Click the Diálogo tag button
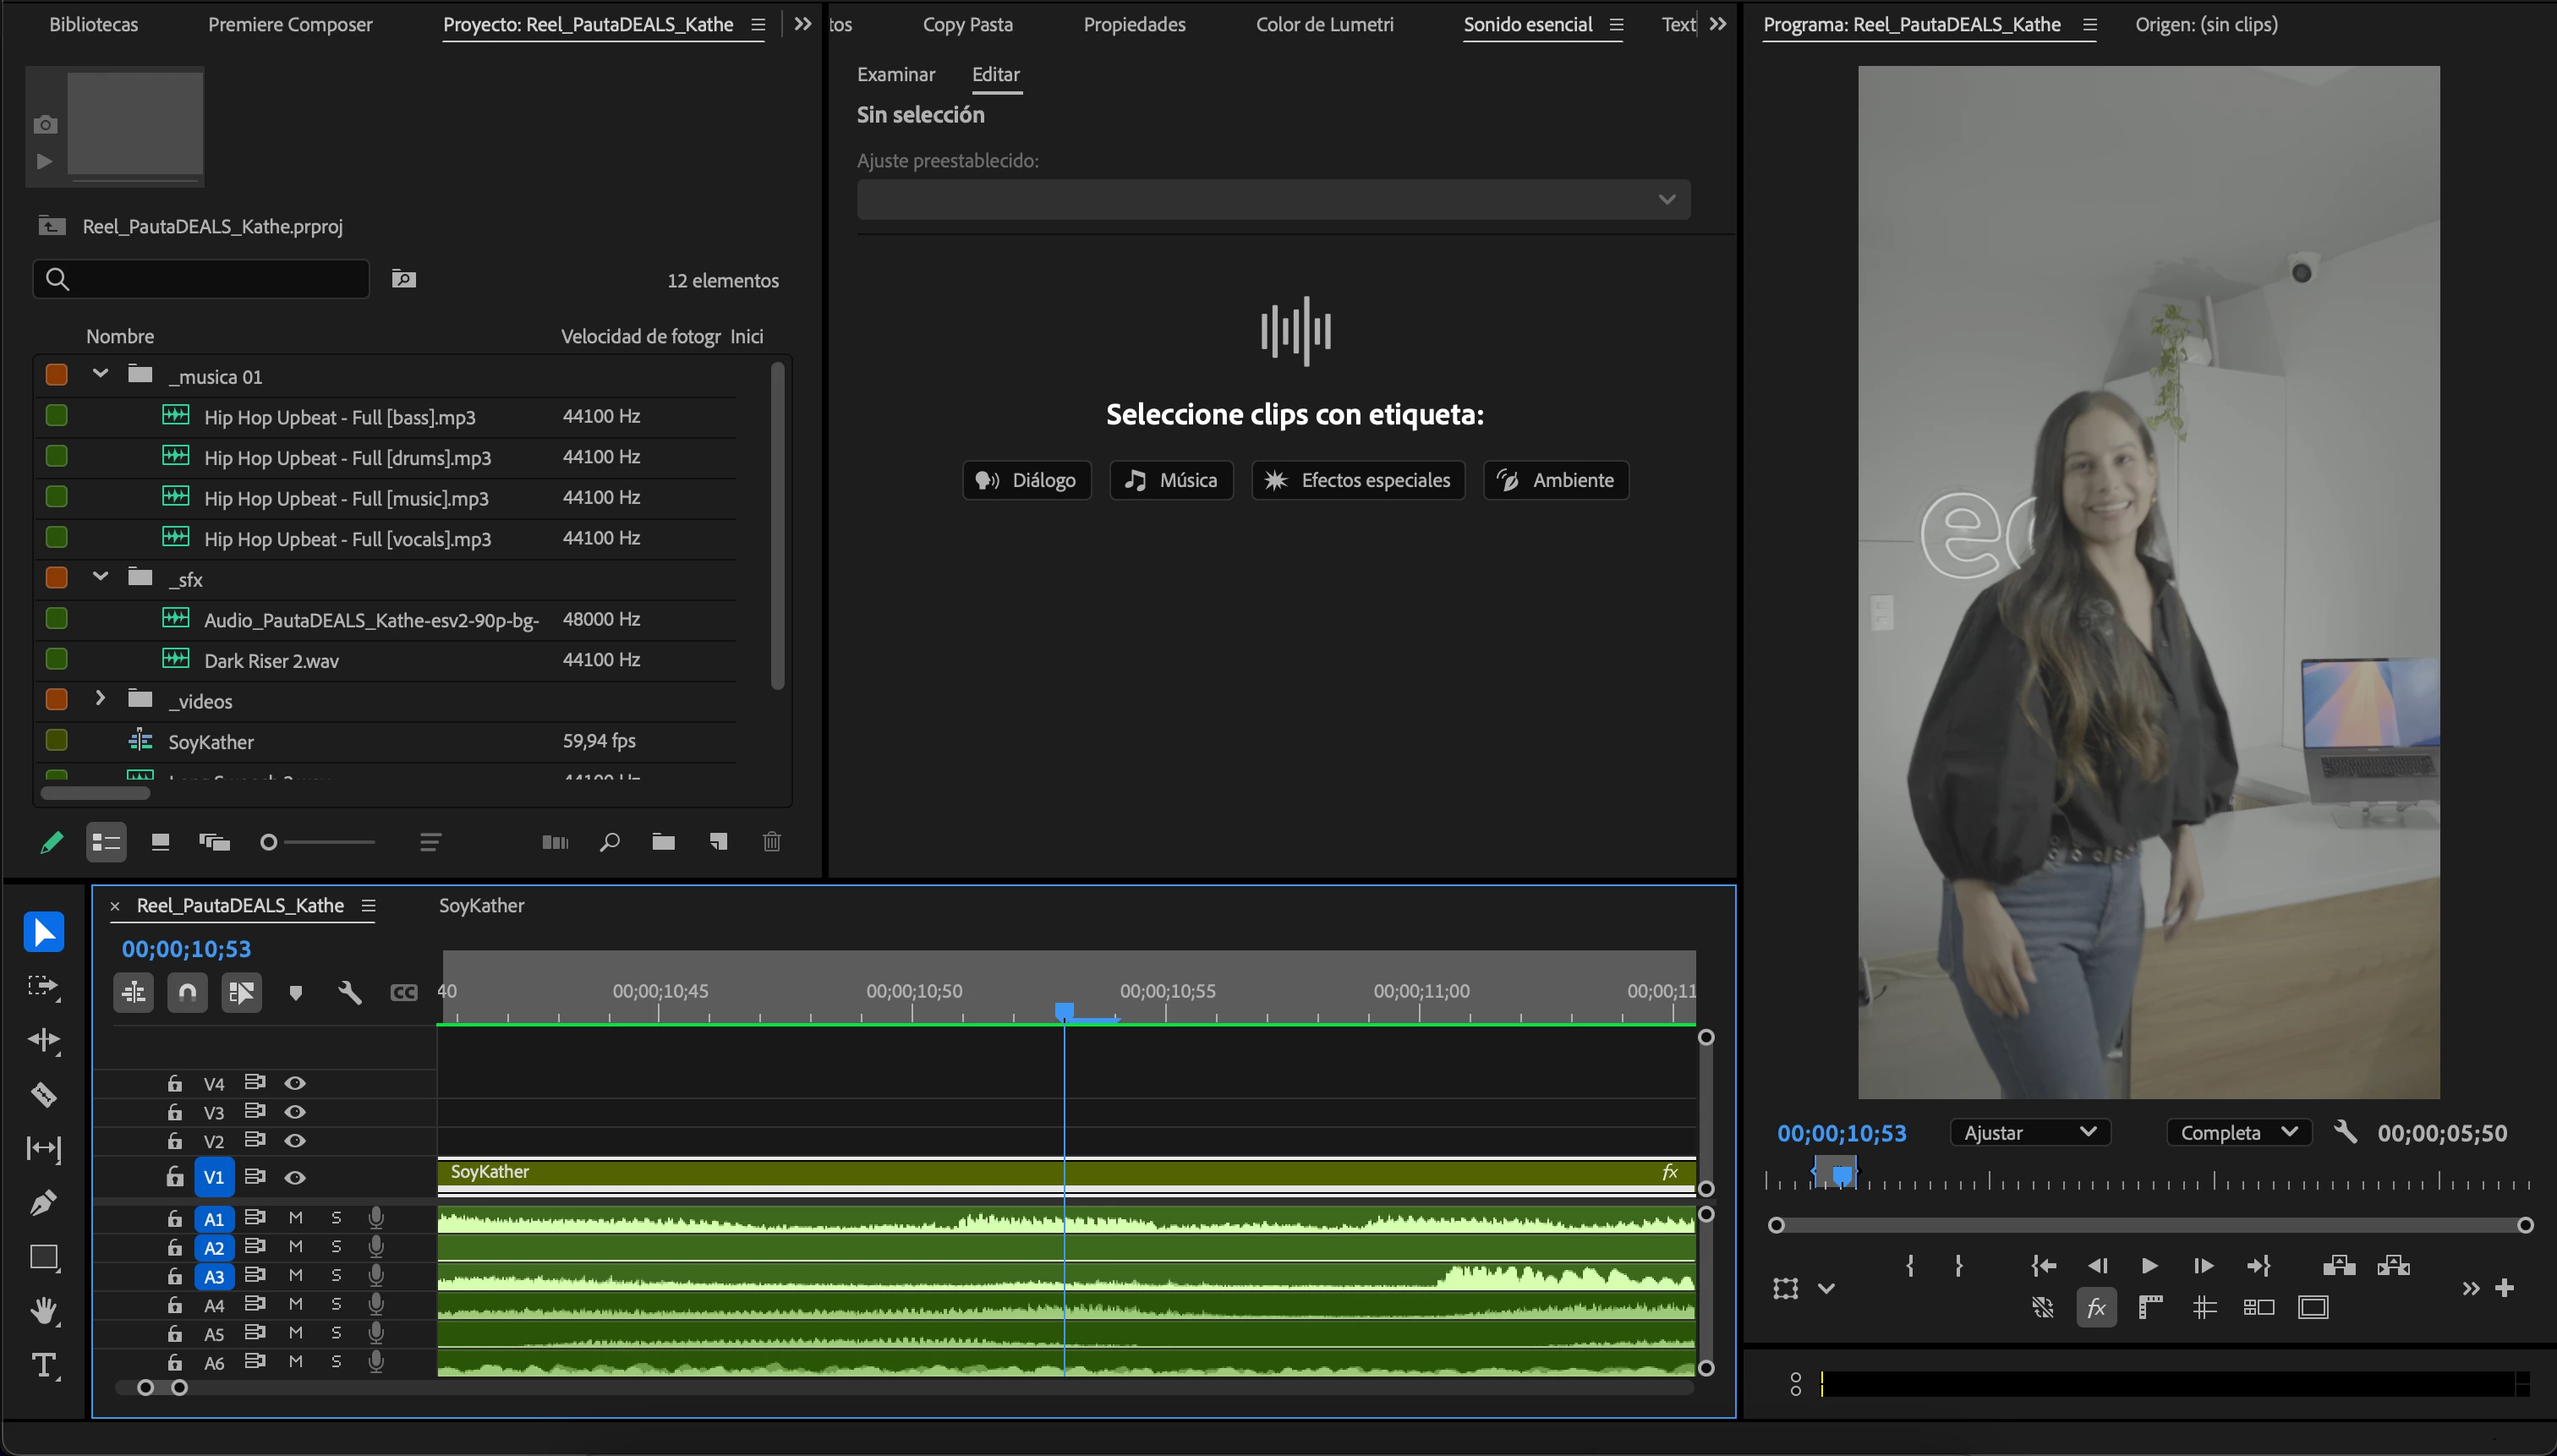The width and height of the screenshot is (2557, 1456). coord(1026,480)
